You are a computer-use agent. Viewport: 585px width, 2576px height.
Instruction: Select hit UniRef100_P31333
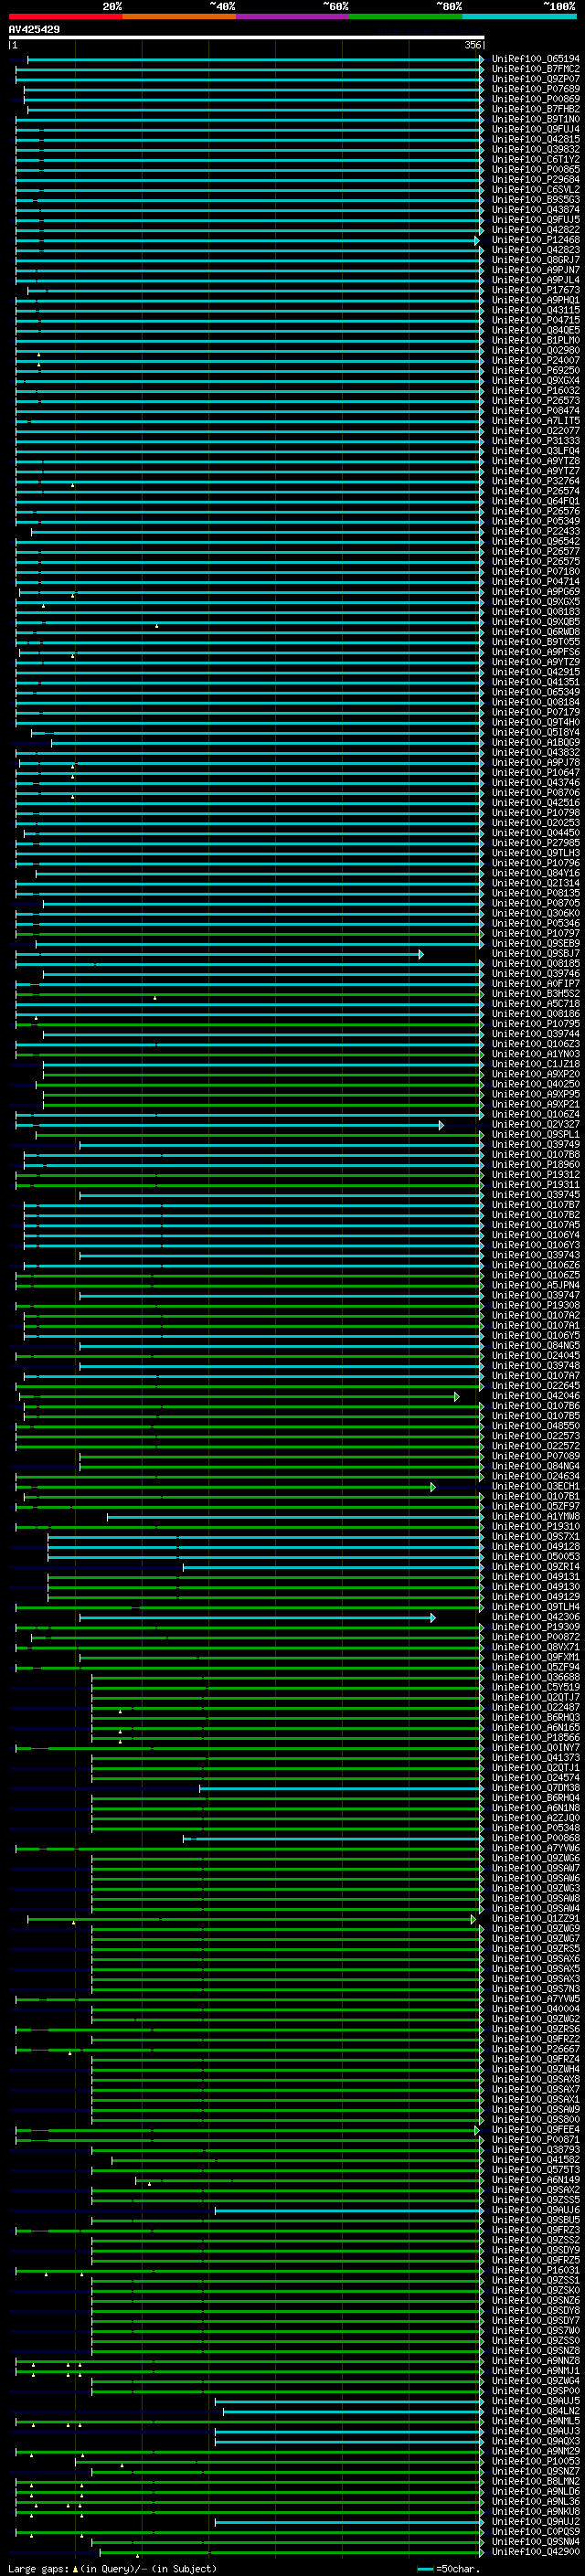536,441
